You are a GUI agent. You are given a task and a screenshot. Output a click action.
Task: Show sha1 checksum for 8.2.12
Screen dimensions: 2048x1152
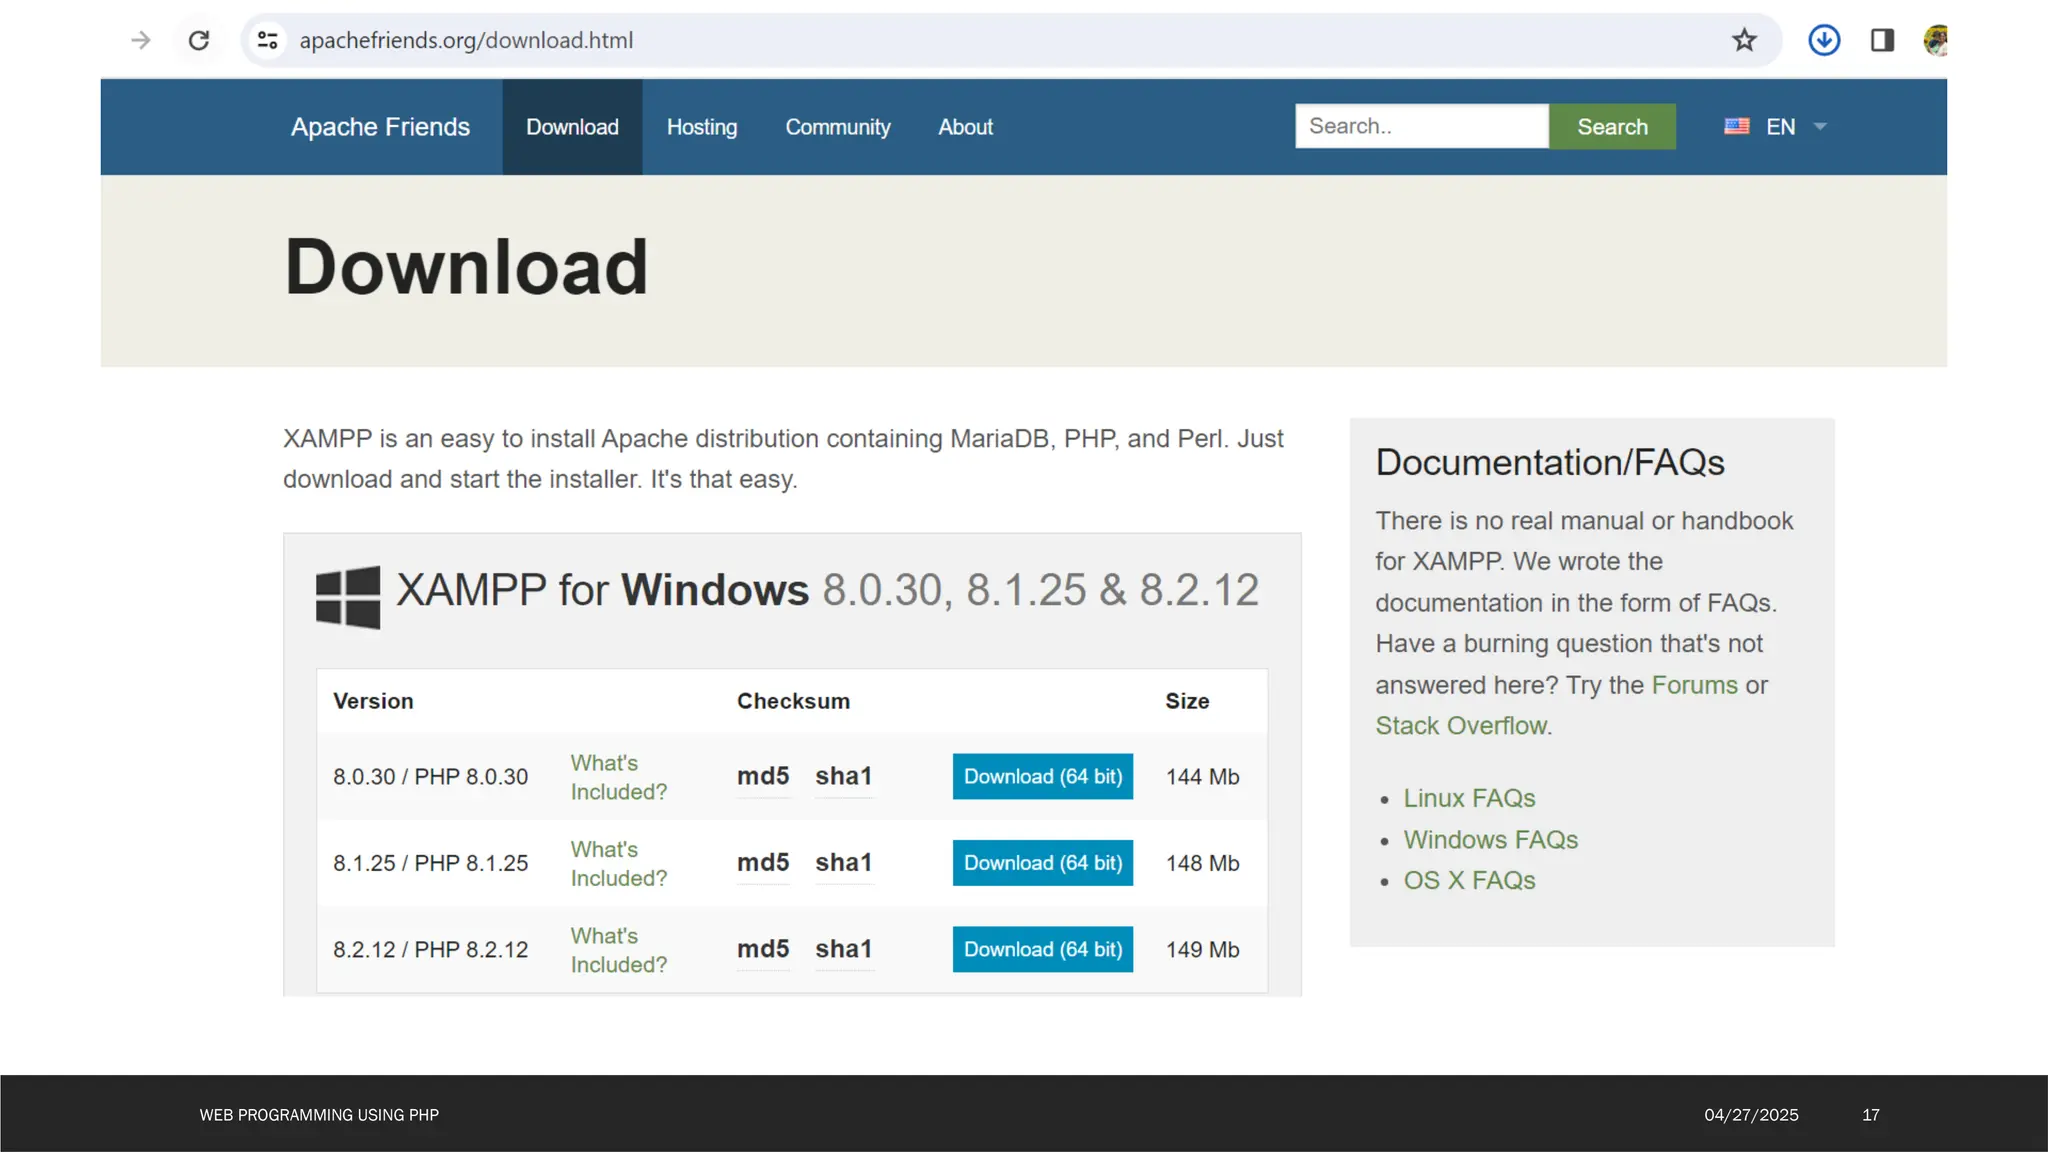tap(844, 949)
